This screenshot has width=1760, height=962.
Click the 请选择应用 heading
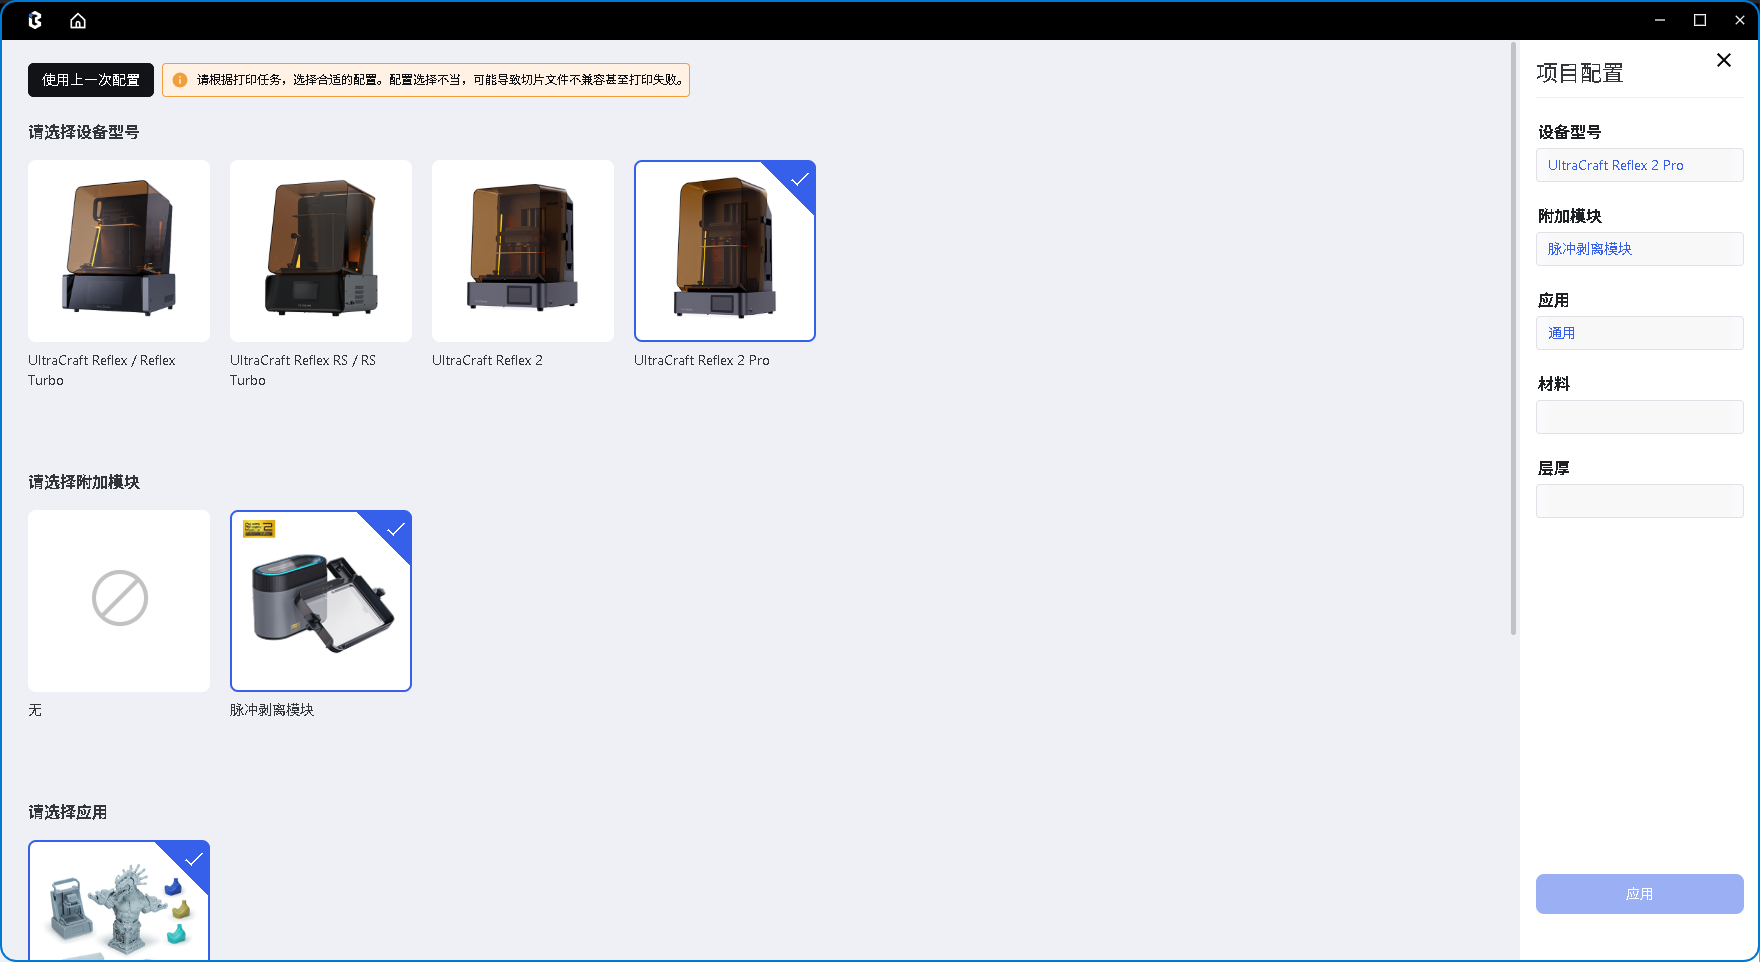tap(68, 812)
